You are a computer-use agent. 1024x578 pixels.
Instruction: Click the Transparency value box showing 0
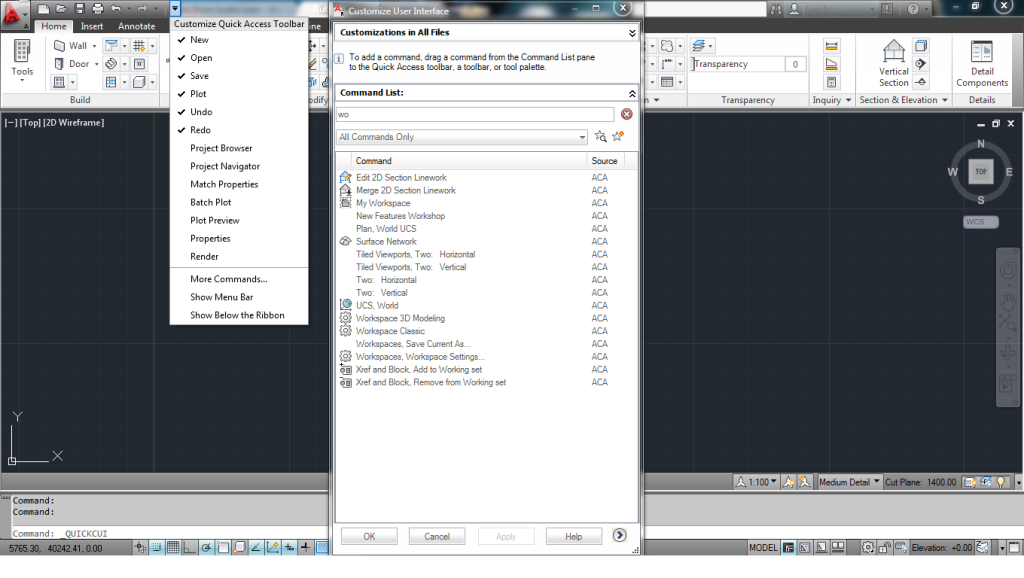[x=795, y=64]
